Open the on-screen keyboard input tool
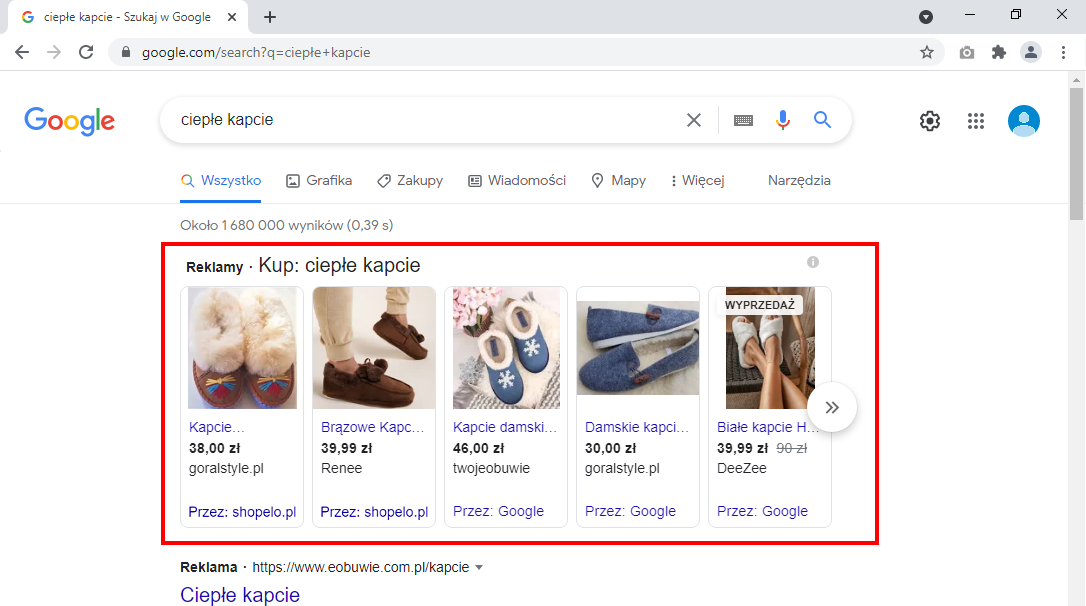 (x=743, y=121)
